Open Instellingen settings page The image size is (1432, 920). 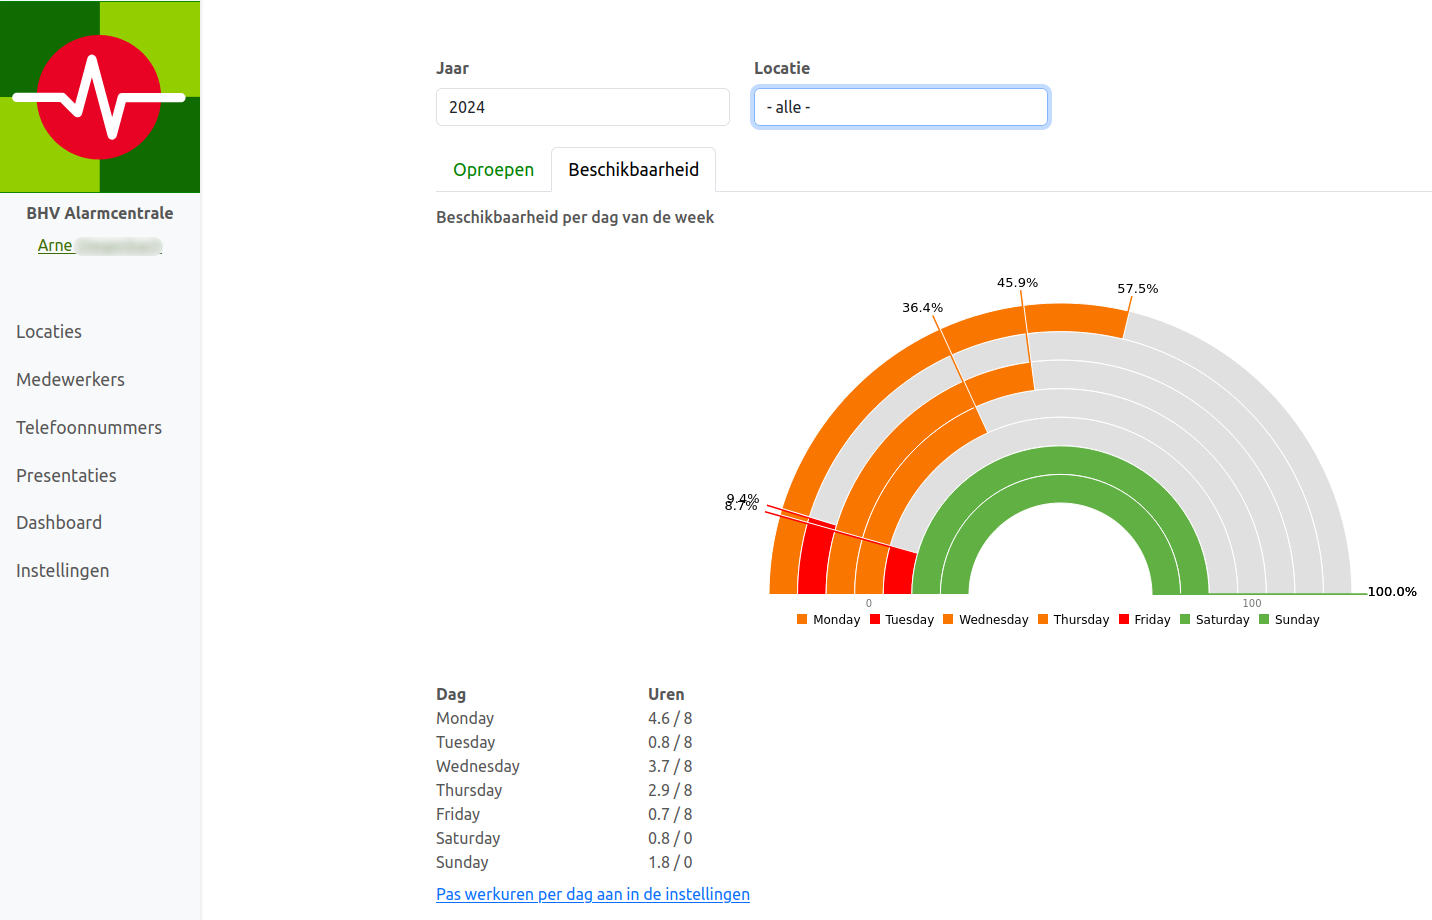[x=62, y=571]
